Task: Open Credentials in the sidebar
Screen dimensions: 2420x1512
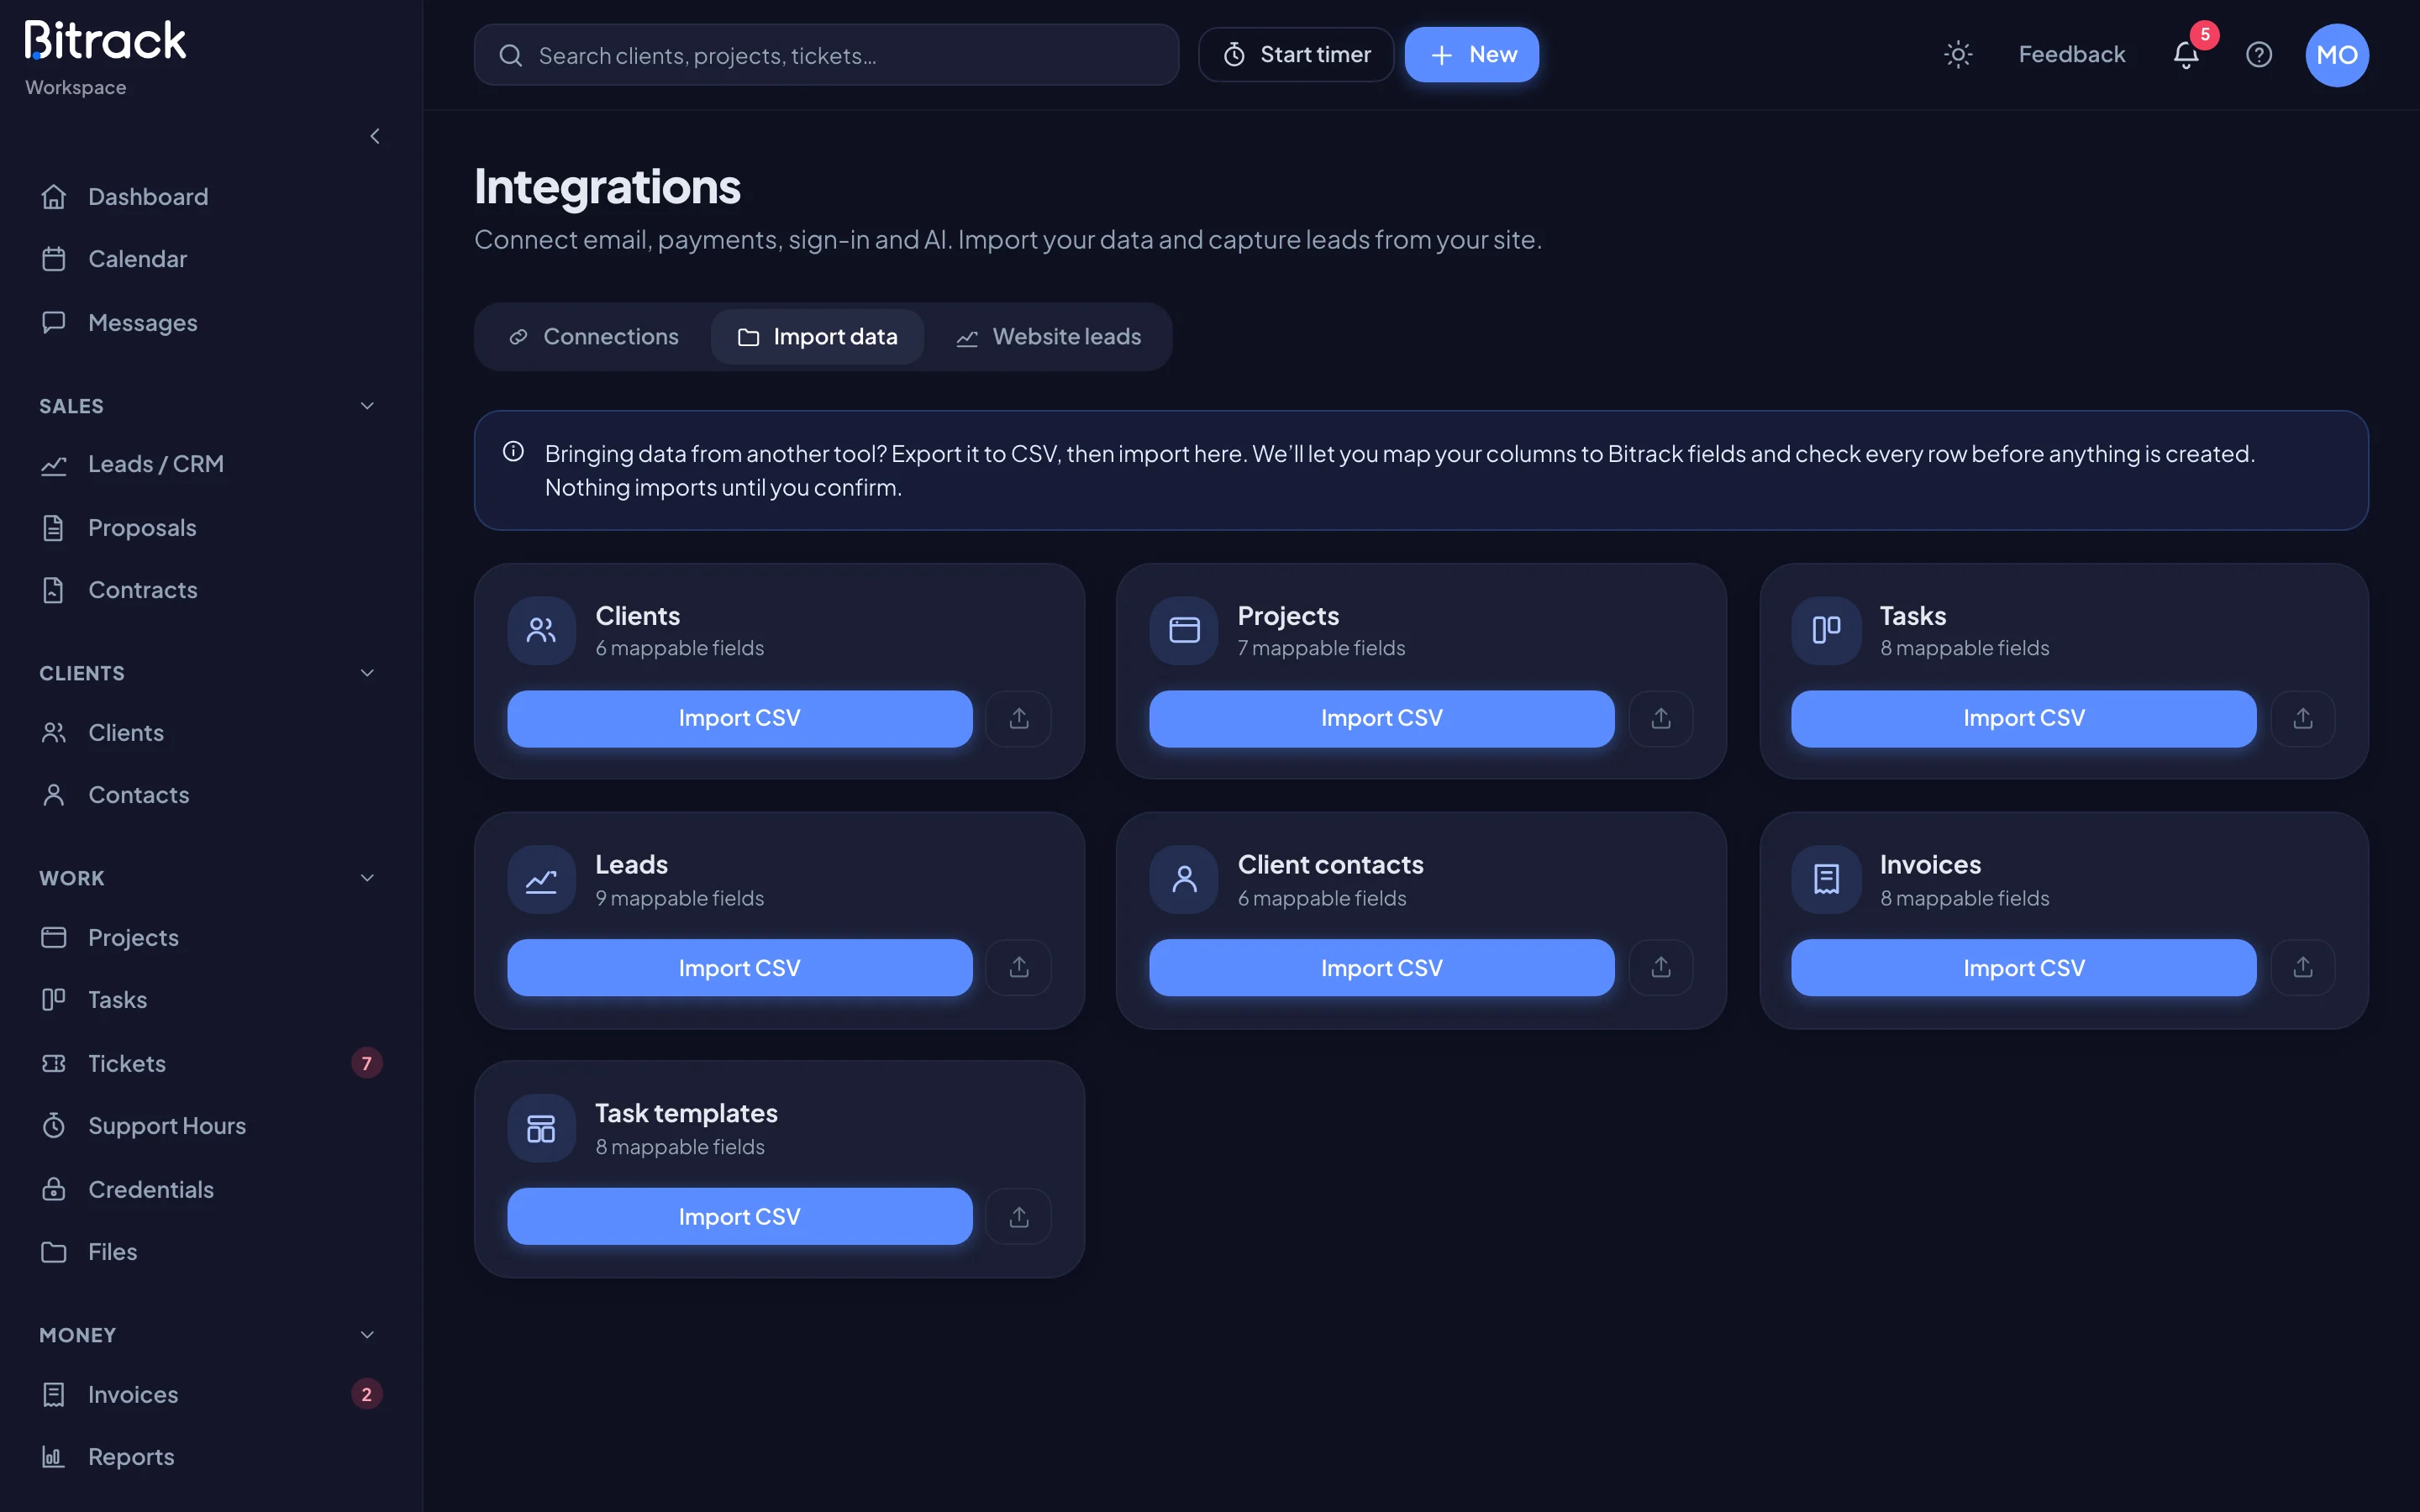Action: pos(210,1189)
